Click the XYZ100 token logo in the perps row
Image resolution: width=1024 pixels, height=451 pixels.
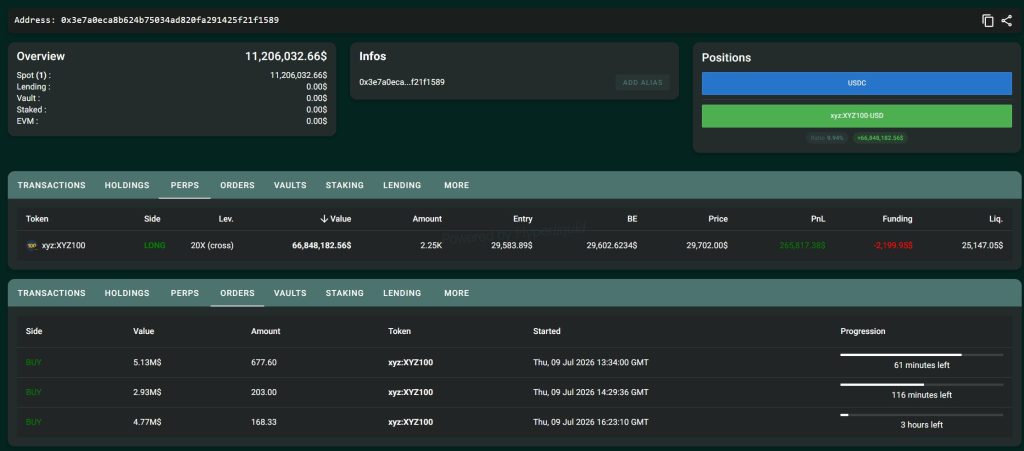click(31, 245)
